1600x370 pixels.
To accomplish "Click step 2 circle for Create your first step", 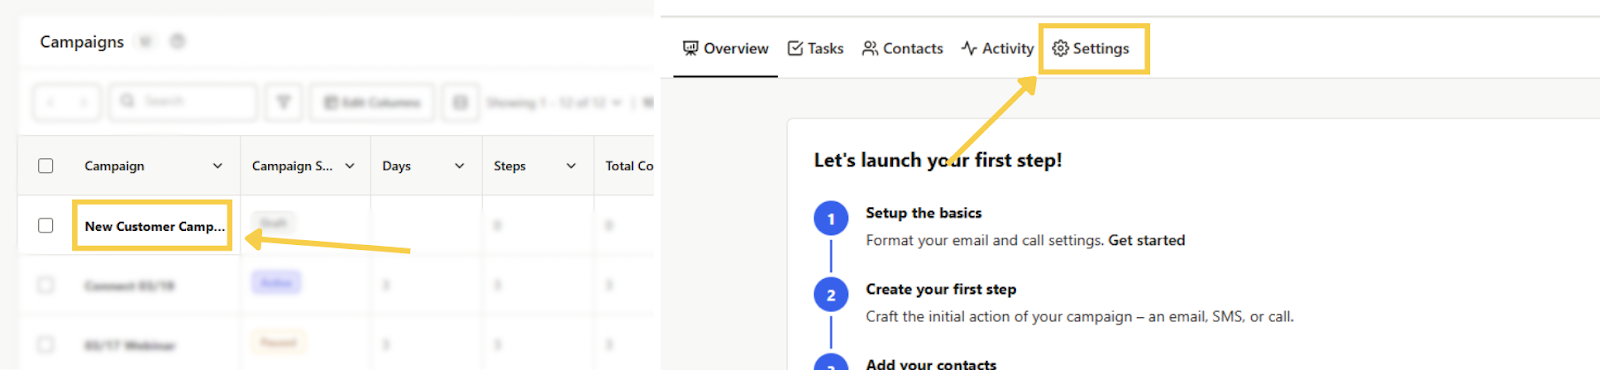I will pyautogui.click(x=831, y=295).
